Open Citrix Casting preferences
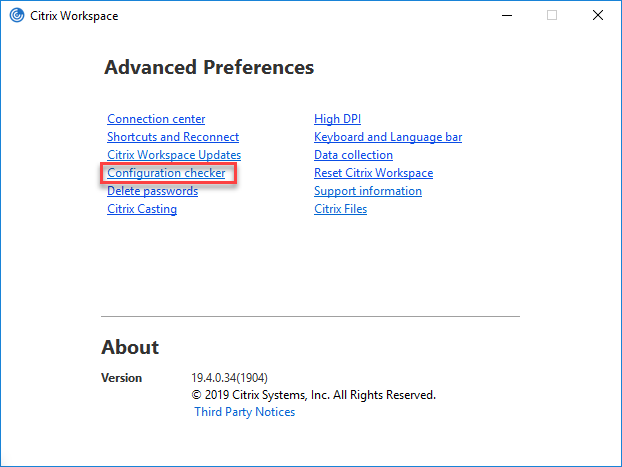622x467 pixels. [x=142, y=209]
